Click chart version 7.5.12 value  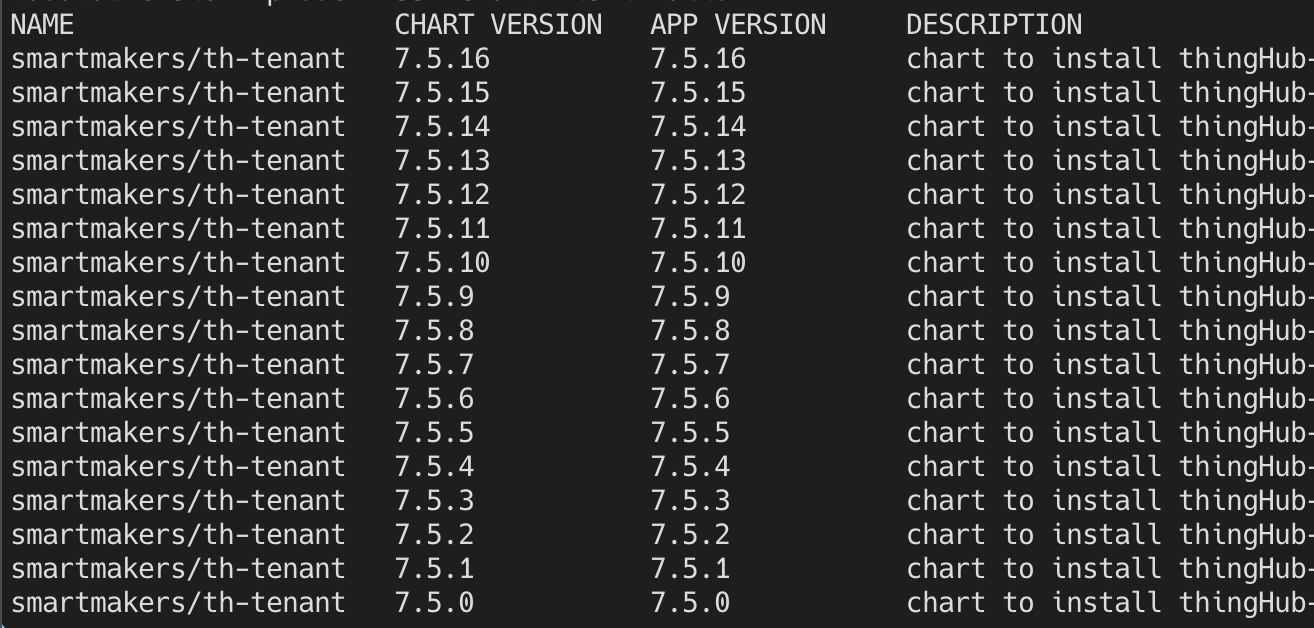click(442, 195)
